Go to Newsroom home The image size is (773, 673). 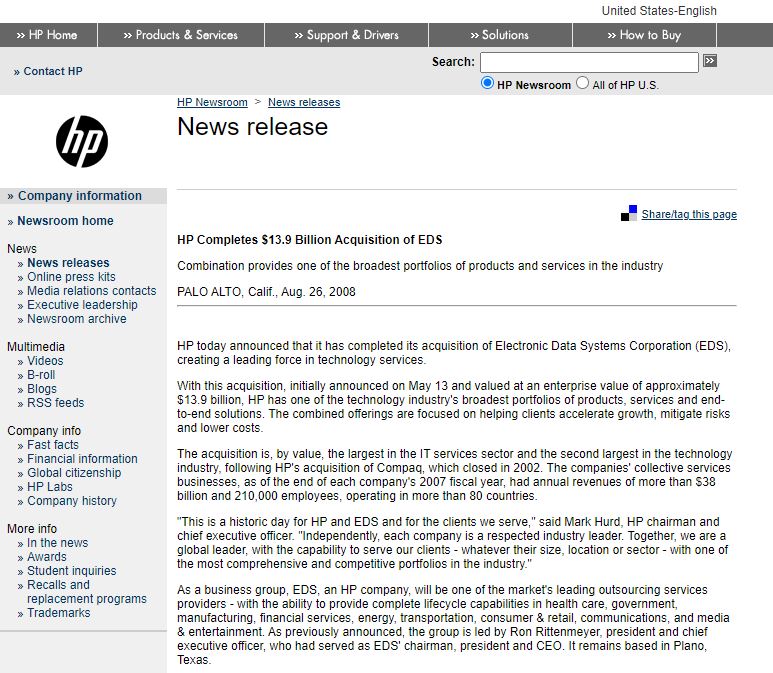pyautogui.click(x=65, y=221)
